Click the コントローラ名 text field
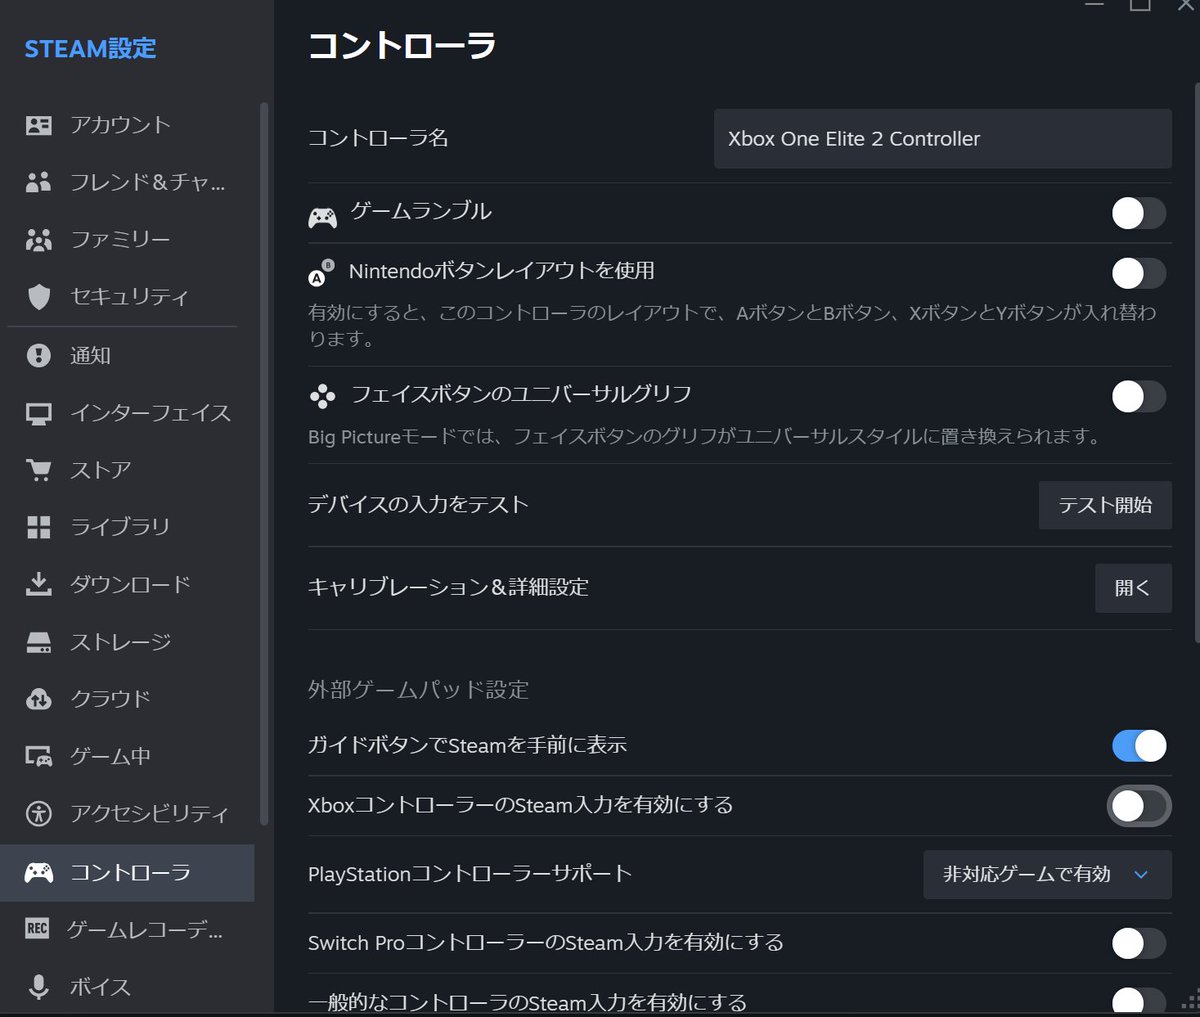 pos(942,139)
